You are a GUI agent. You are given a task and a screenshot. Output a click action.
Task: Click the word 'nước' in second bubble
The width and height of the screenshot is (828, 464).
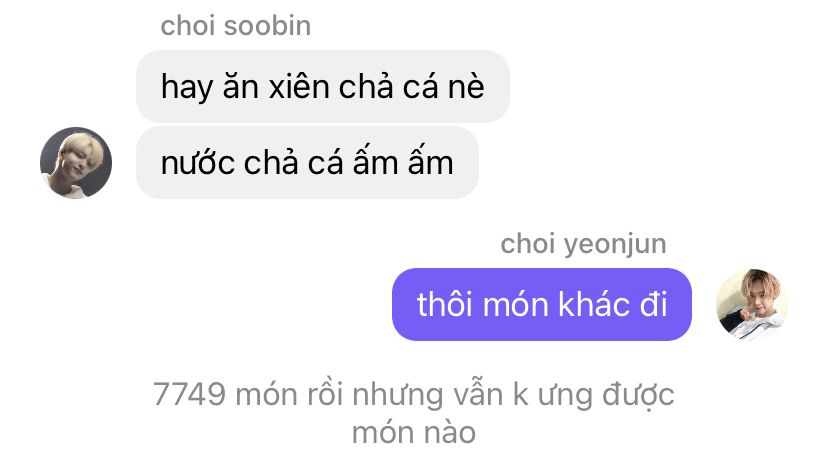197,163
